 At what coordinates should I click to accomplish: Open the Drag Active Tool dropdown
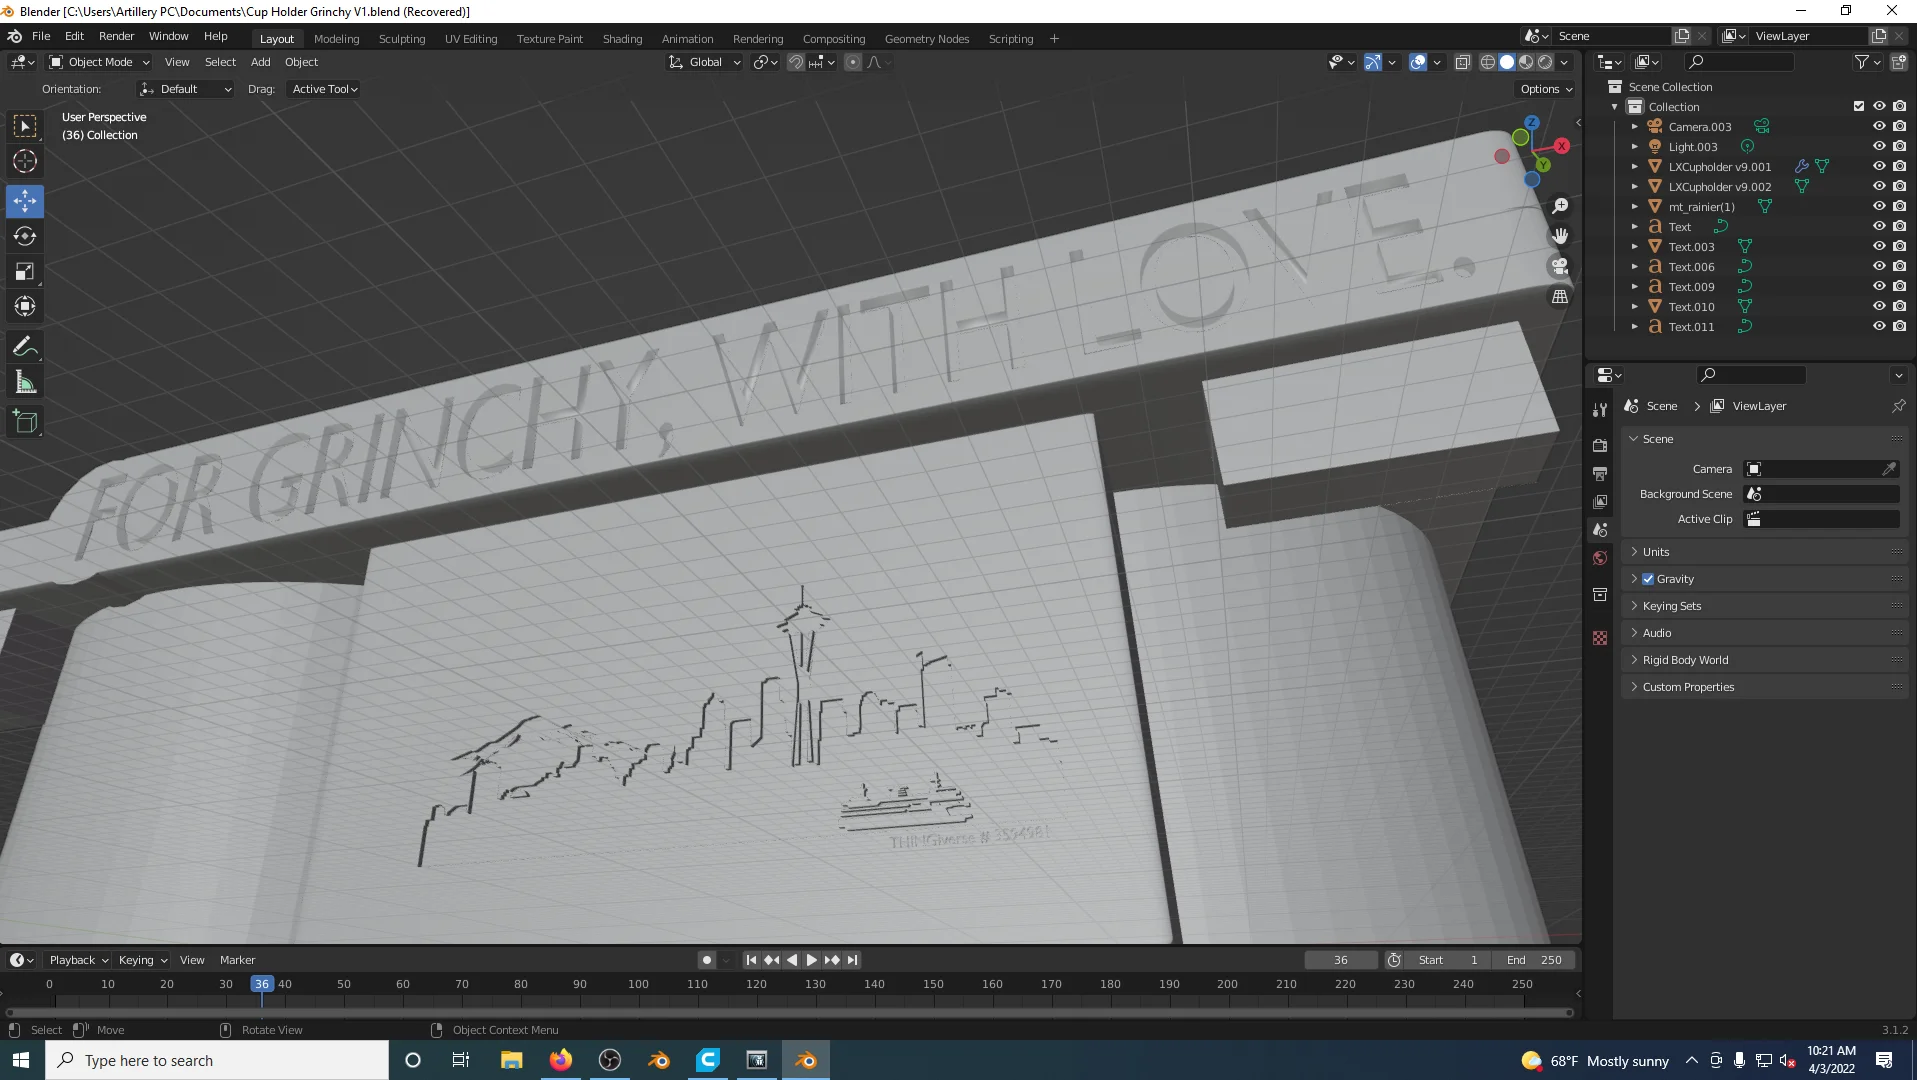(324, 89)
